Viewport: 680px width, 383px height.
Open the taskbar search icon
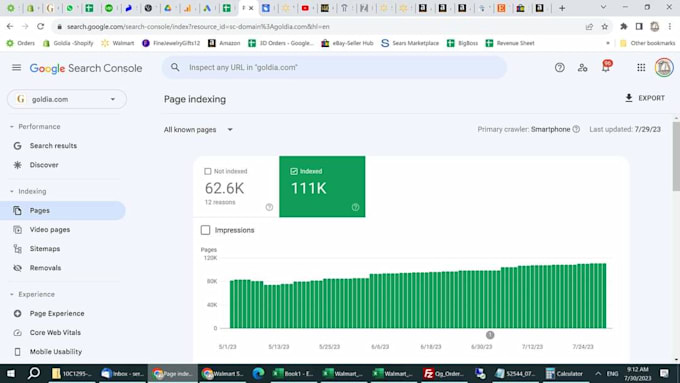(x=34, y=373)
